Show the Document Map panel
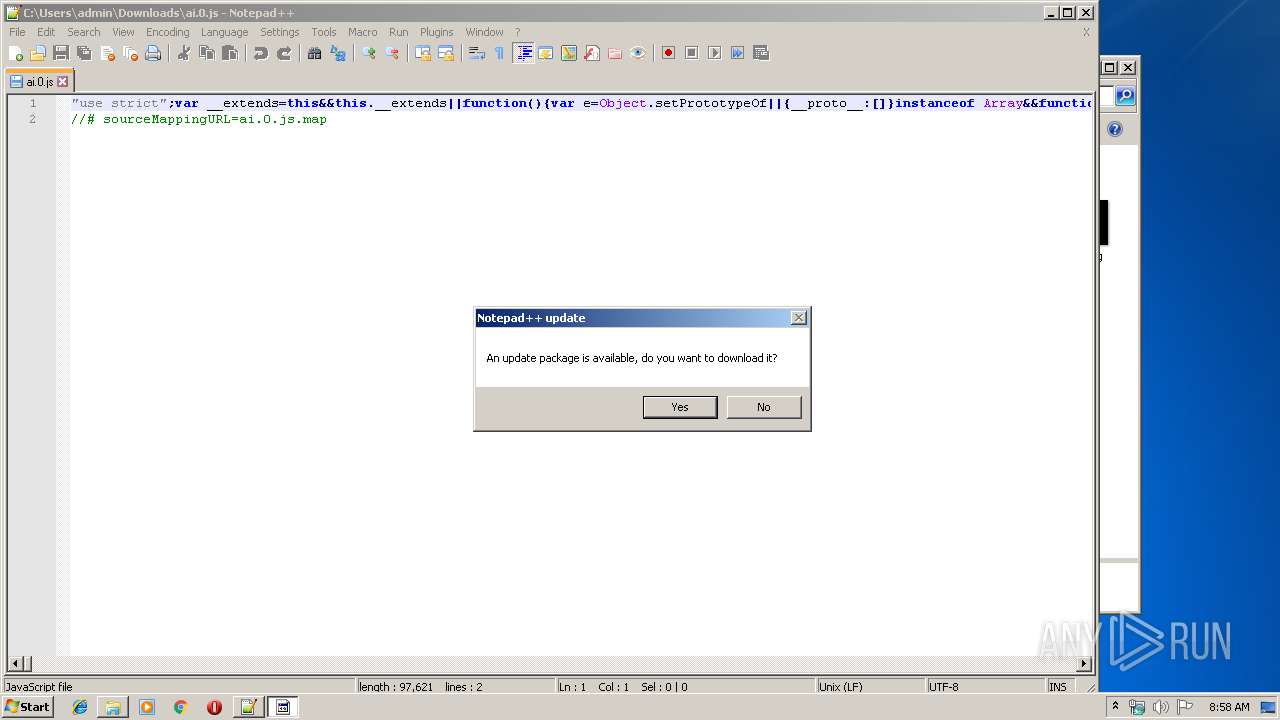 pyautogui.click(x=569, y=53)
